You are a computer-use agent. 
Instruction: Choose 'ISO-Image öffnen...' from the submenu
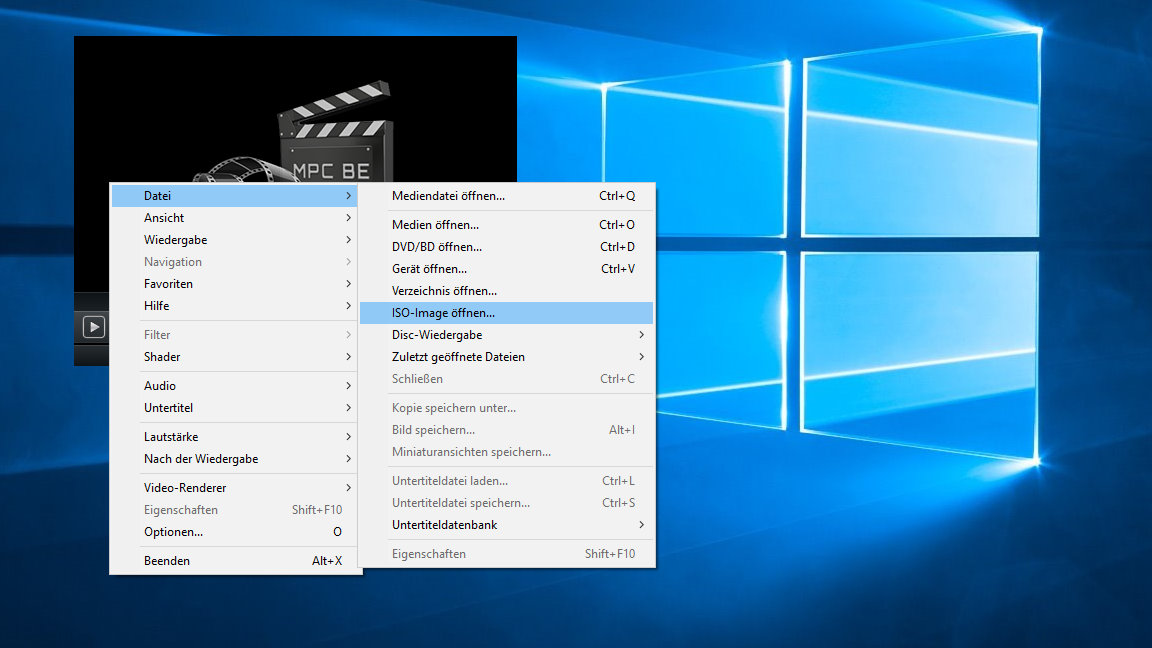[443, 313]
